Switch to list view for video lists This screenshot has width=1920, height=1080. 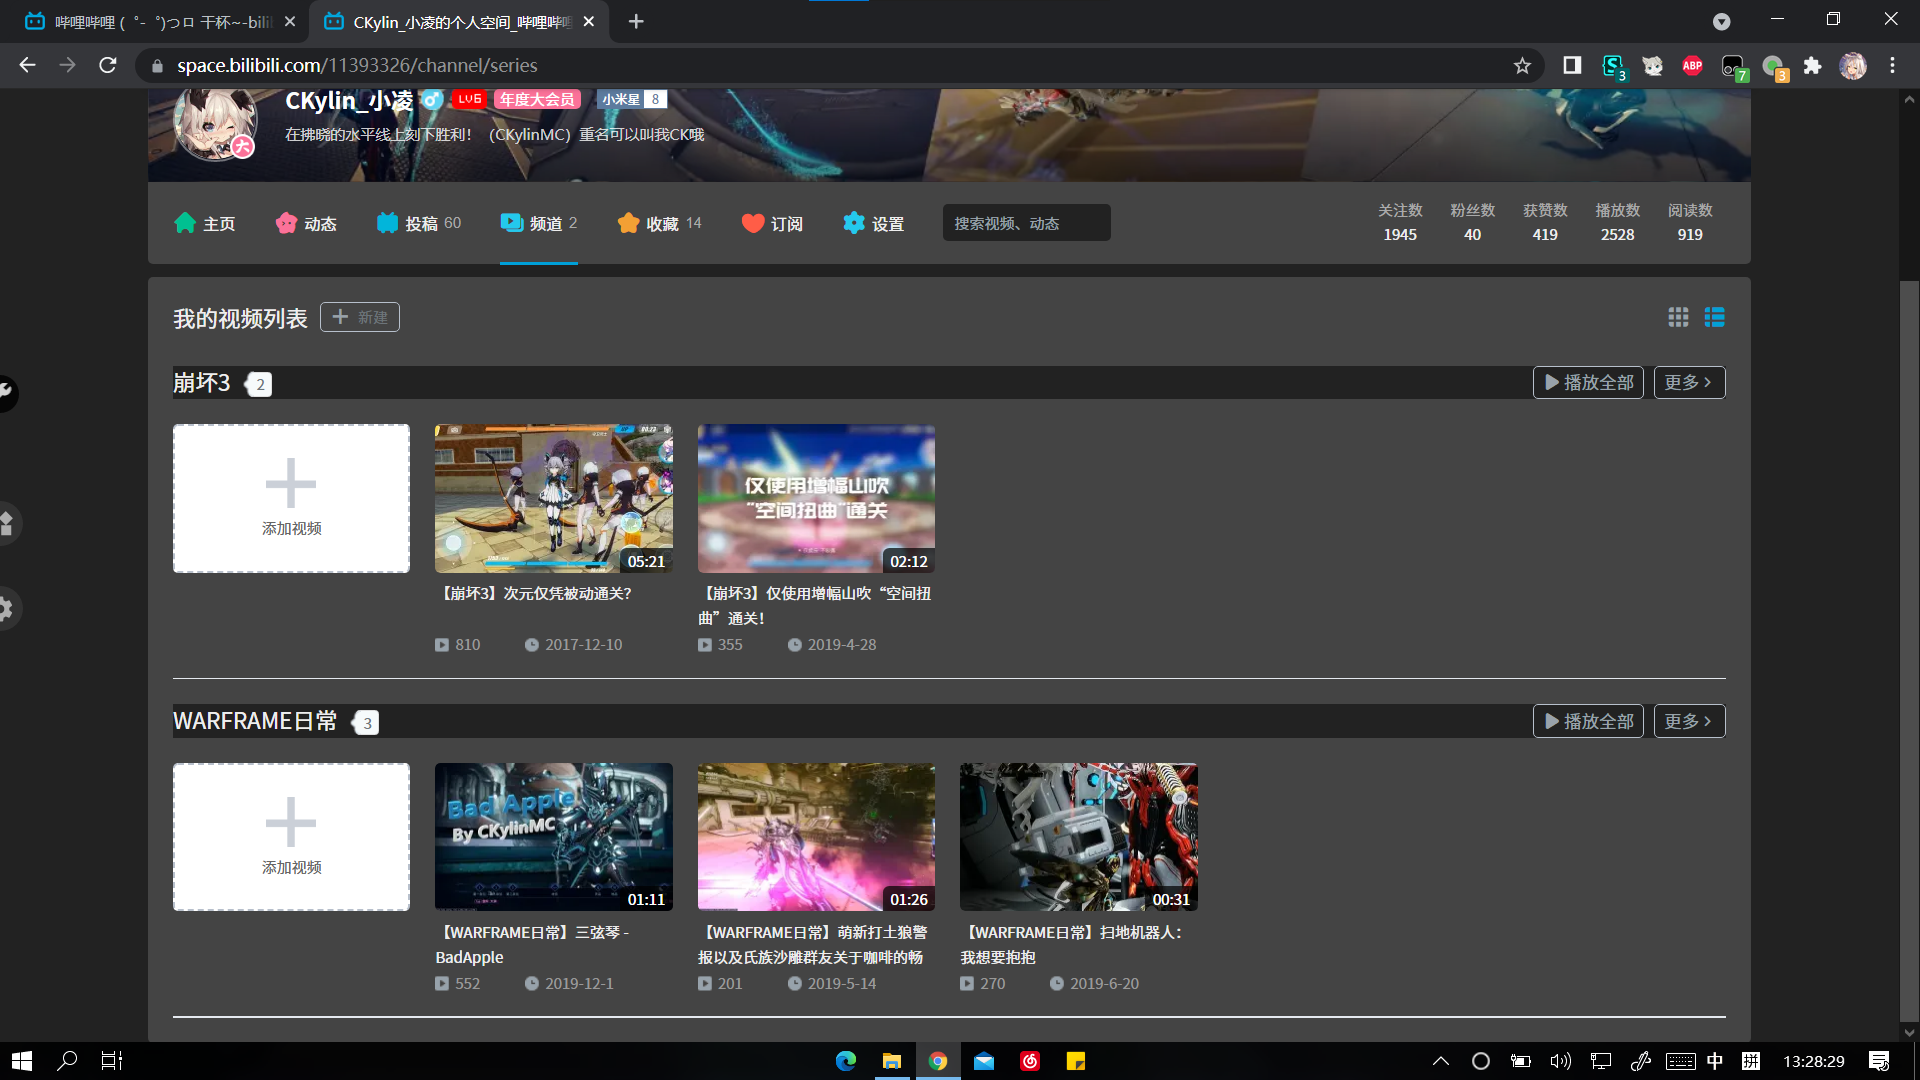point(1715,317)
